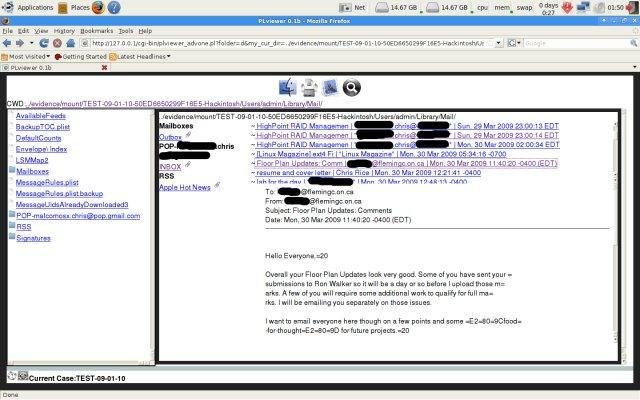Image resolution: width=640 pixels, height=400 pixels.
Task: Stop loading with the red stop icon
Action: pos(57,43)
